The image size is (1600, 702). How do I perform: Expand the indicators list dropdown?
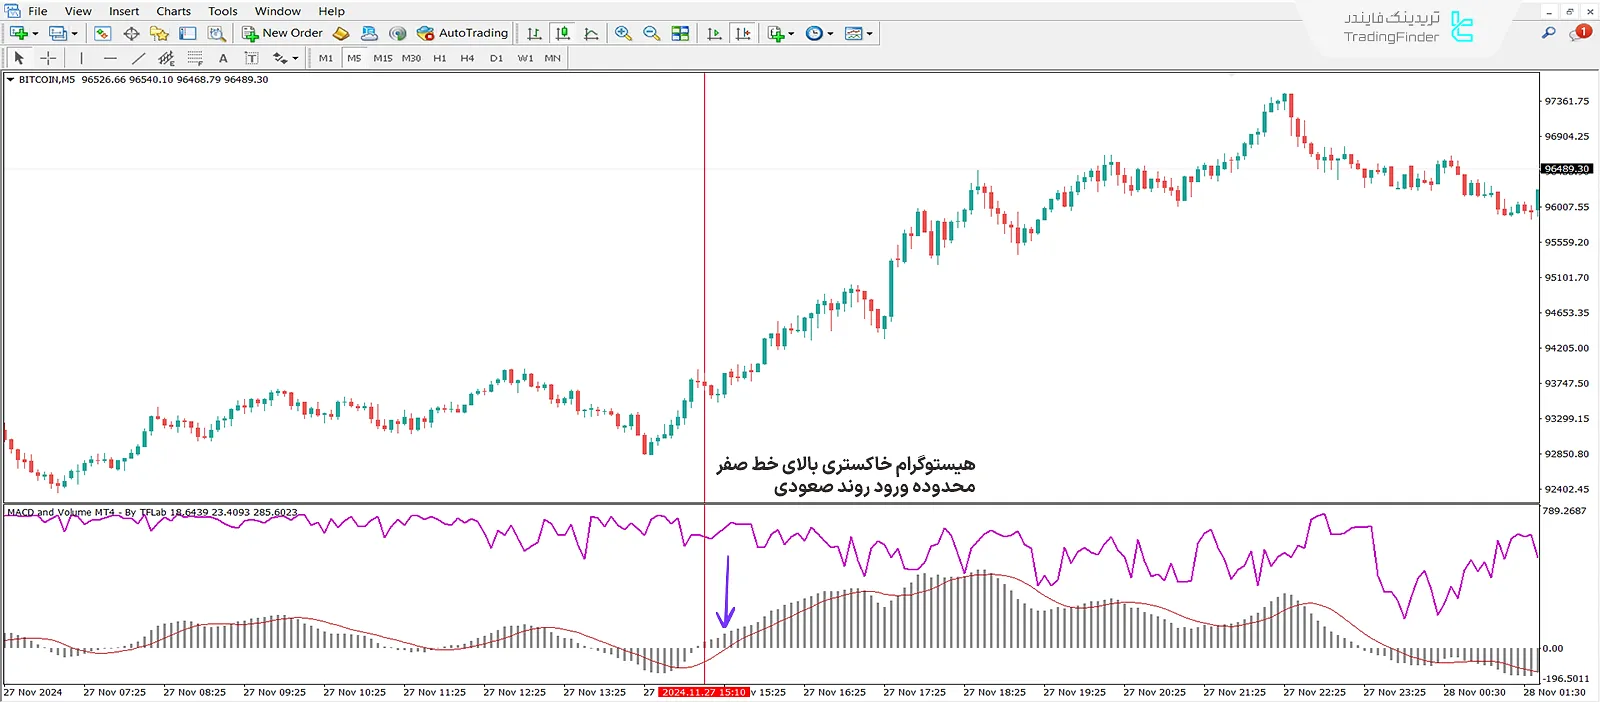(791, 34)
